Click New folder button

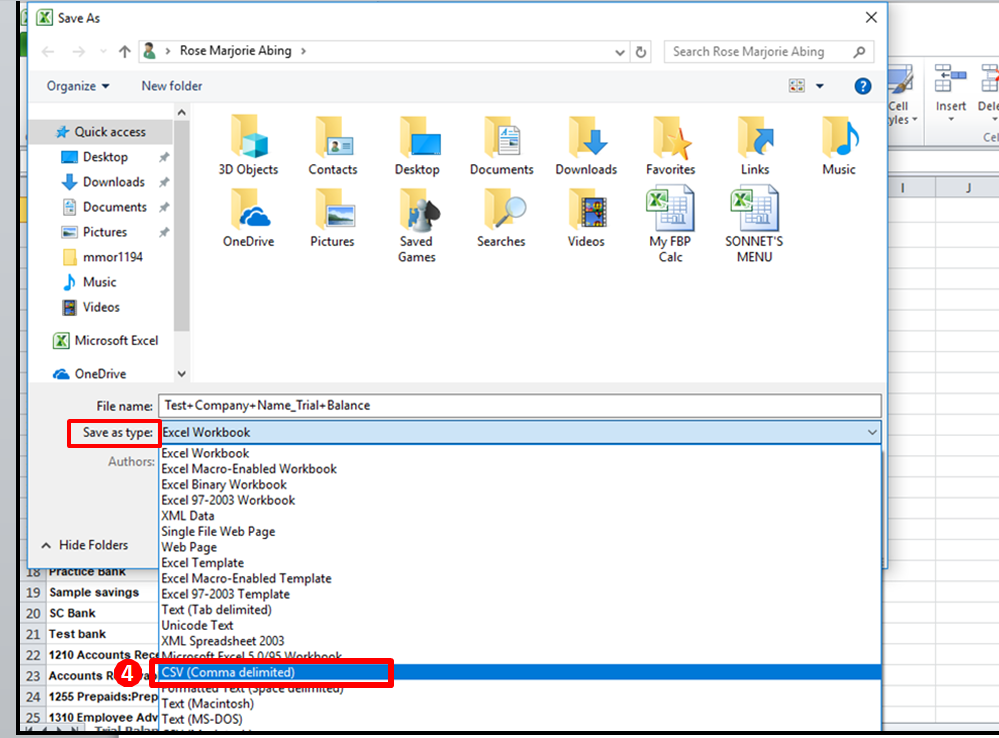tap(171, 86)
